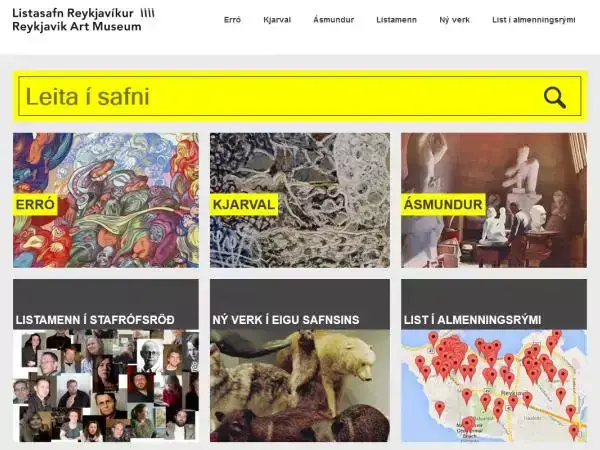Click the yellow ERRÓ label
This screenshot has width=600, height=450.
coord(35,205)
